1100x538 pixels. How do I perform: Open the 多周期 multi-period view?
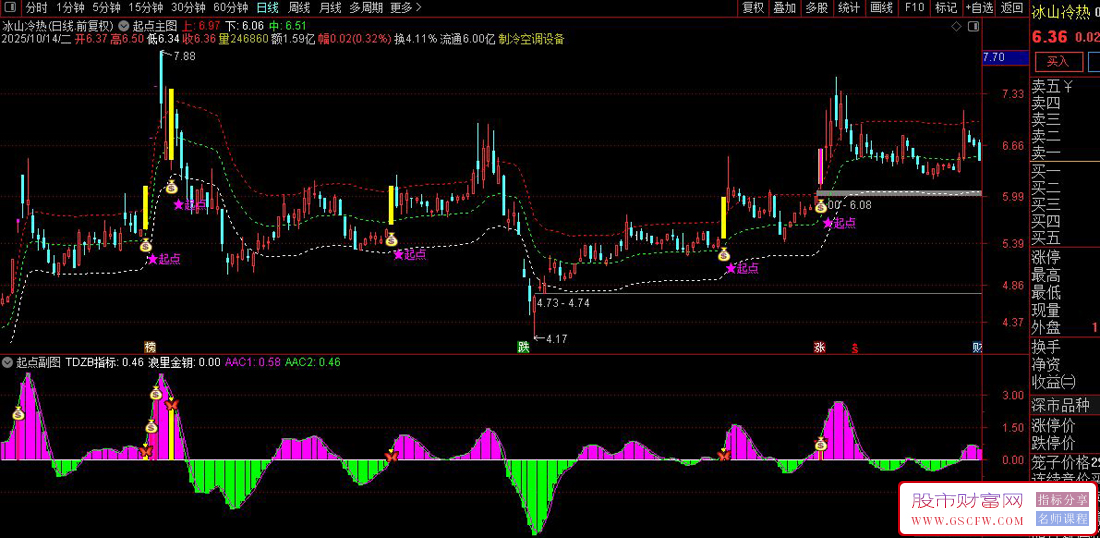click(366, 8)
